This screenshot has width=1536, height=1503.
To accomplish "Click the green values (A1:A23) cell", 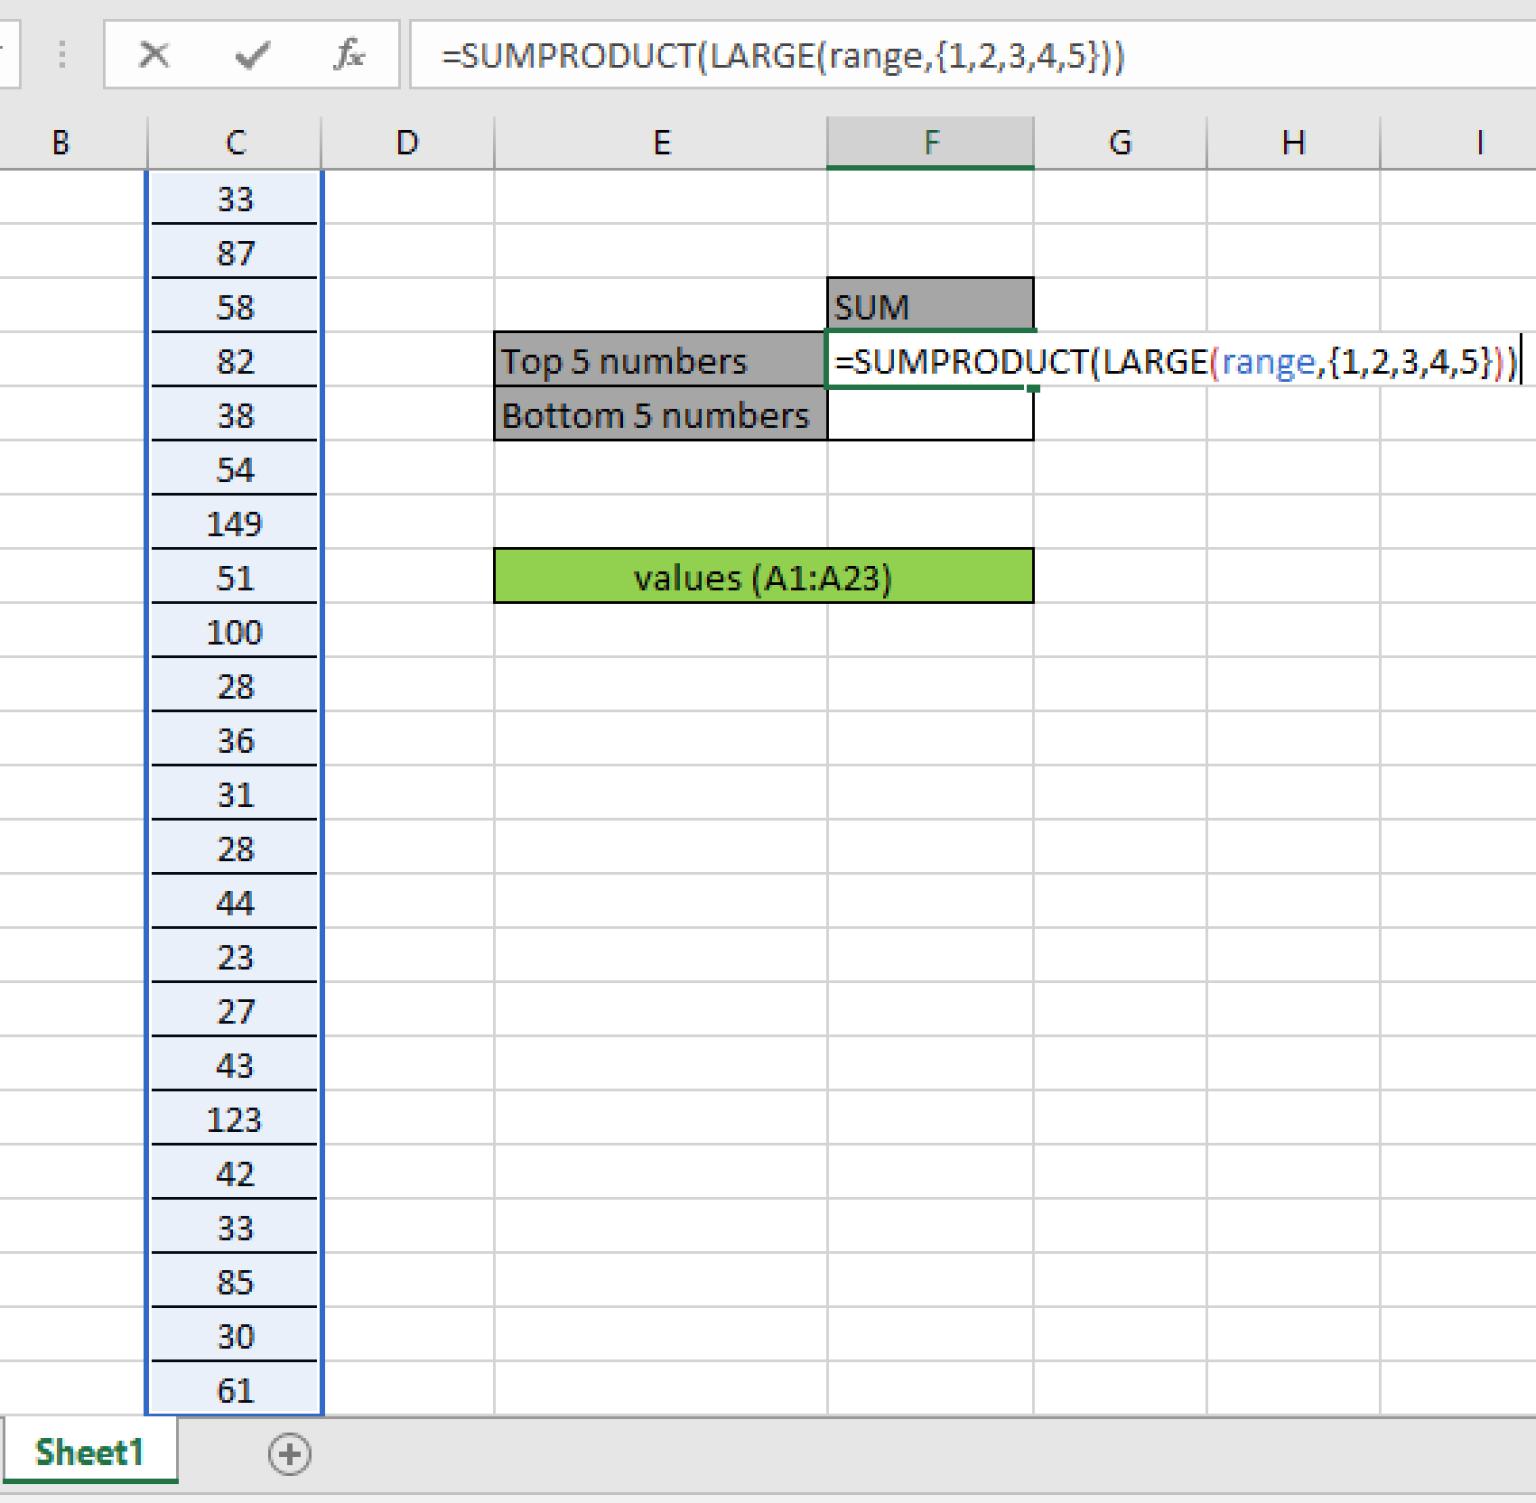I will click(x=763, y=577).
